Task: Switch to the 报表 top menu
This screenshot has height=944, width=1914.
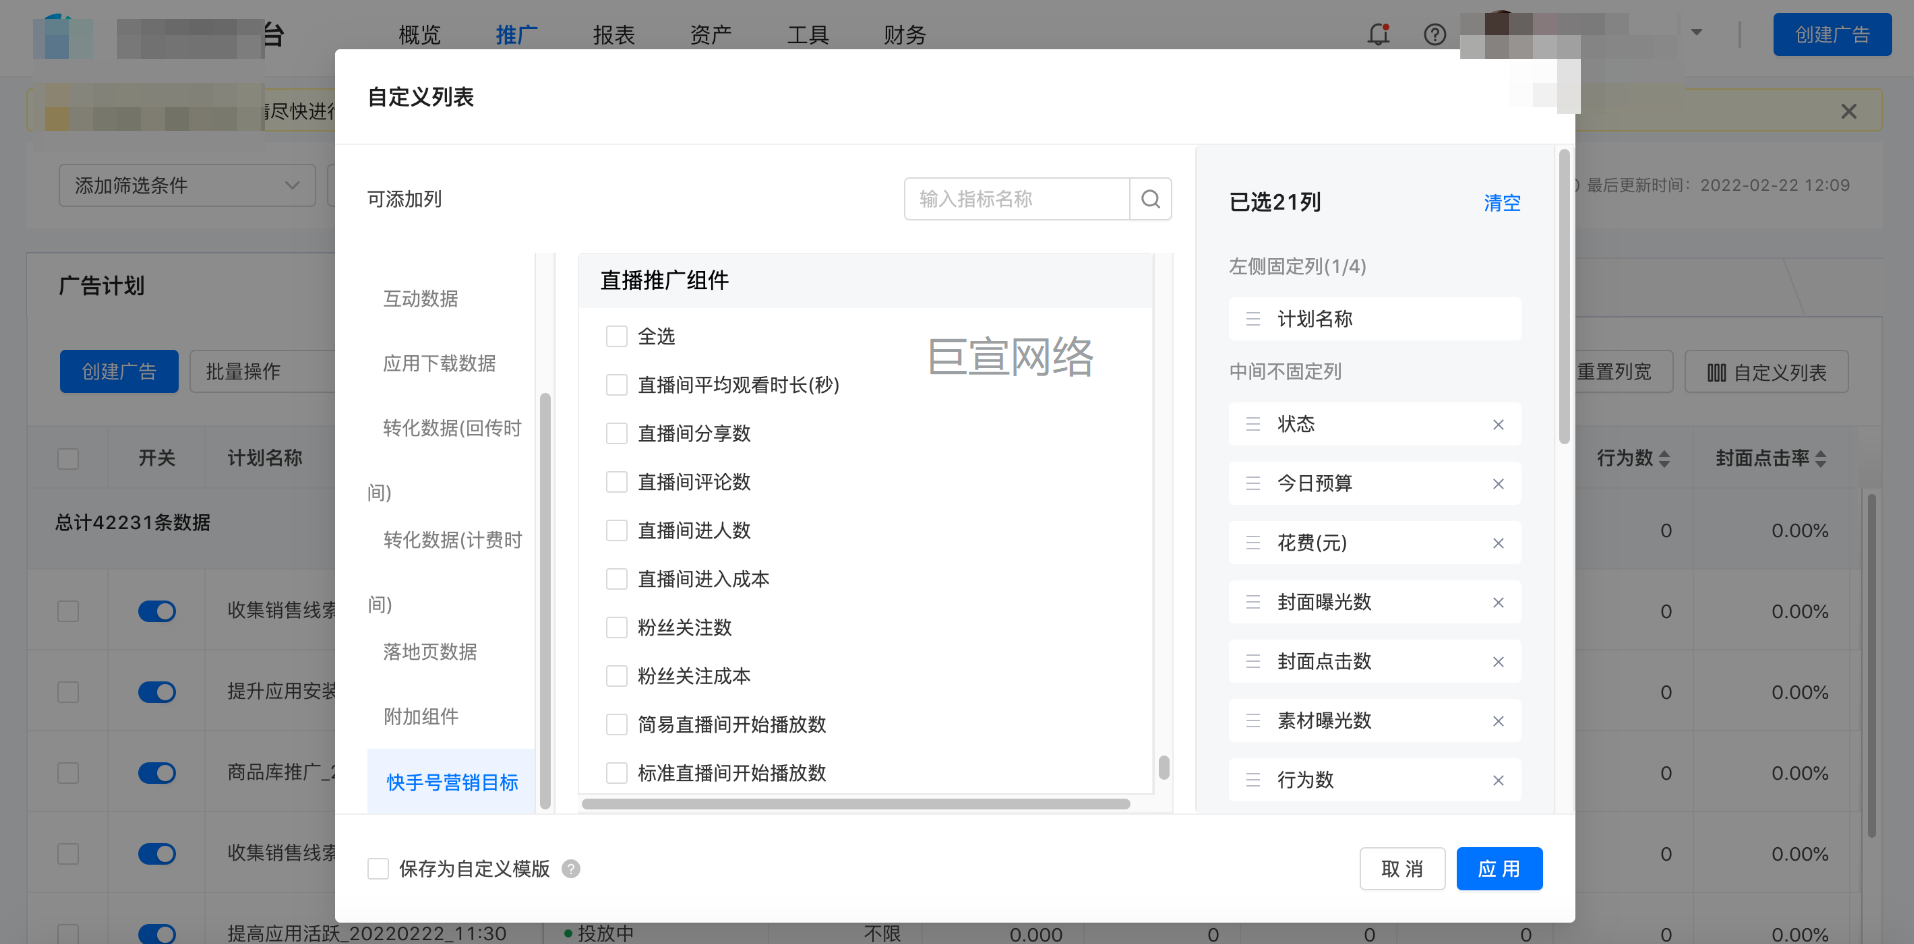Action: [613, 35]
